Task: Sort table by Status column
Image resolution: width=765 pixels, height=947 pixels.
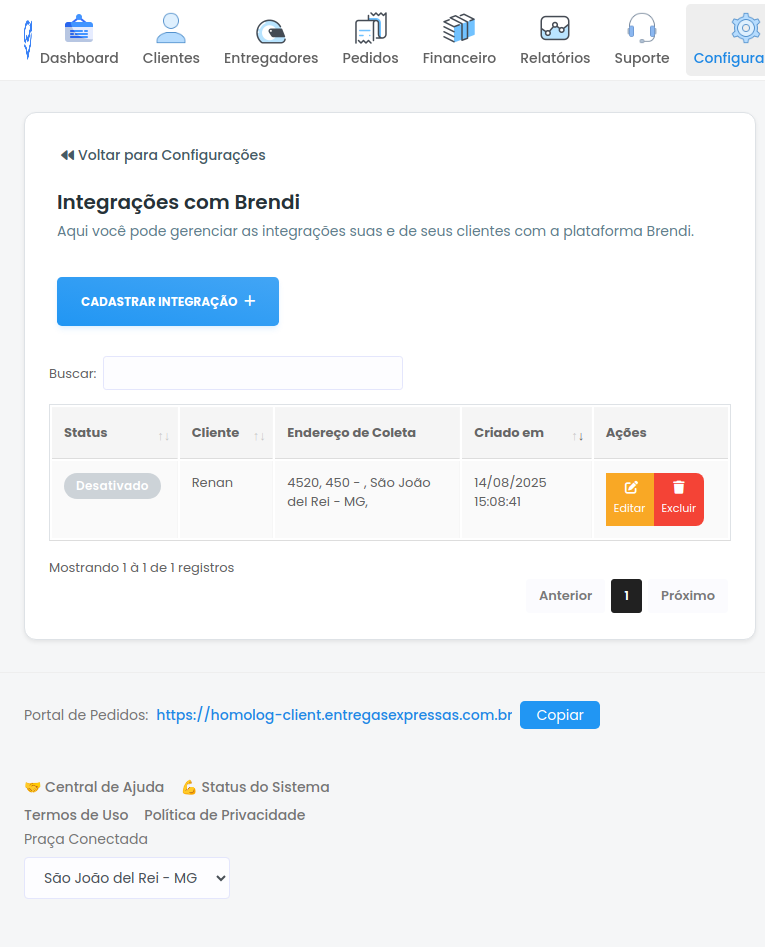Action: tap(115, 433)
